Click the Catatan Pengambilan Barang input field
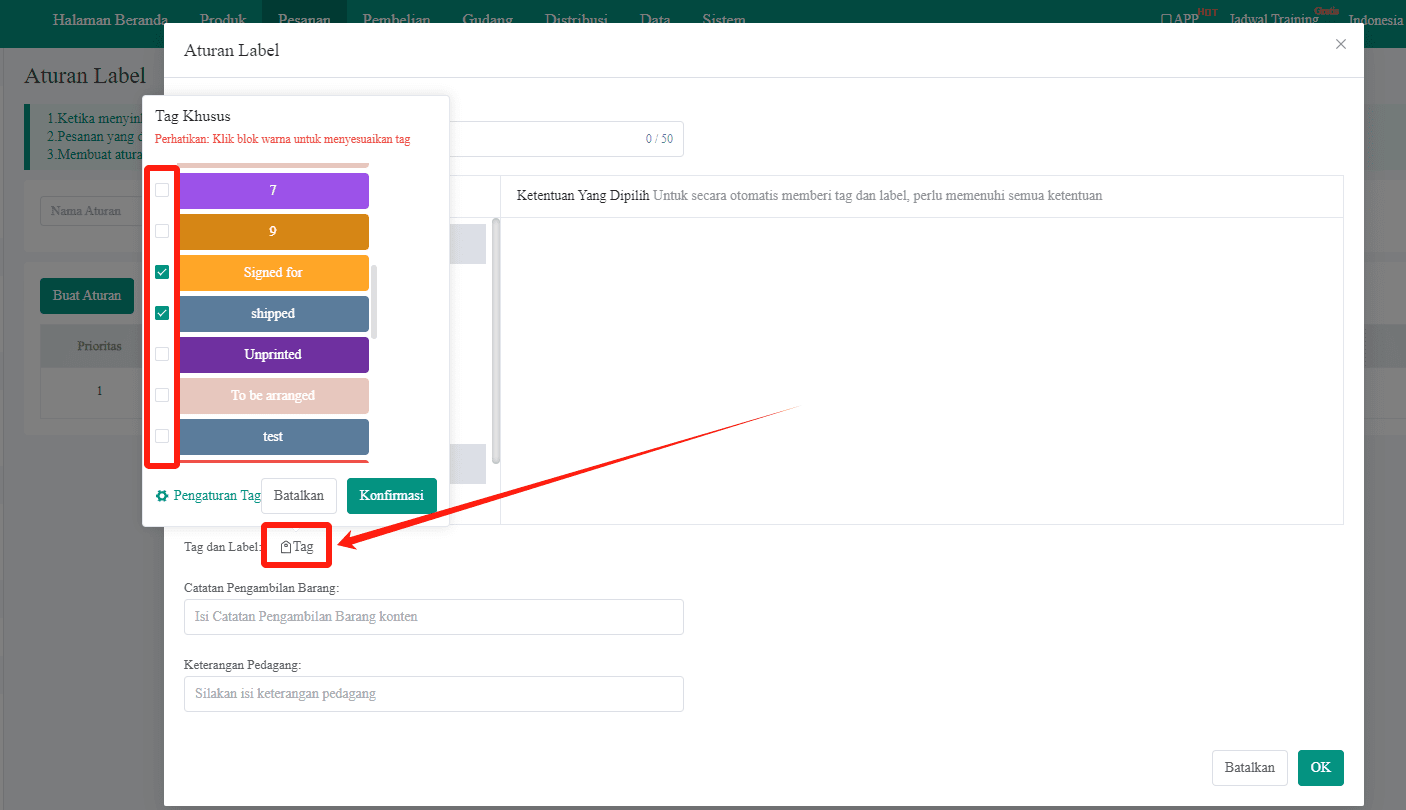The image size is (1406, 810). pos(434,617)
